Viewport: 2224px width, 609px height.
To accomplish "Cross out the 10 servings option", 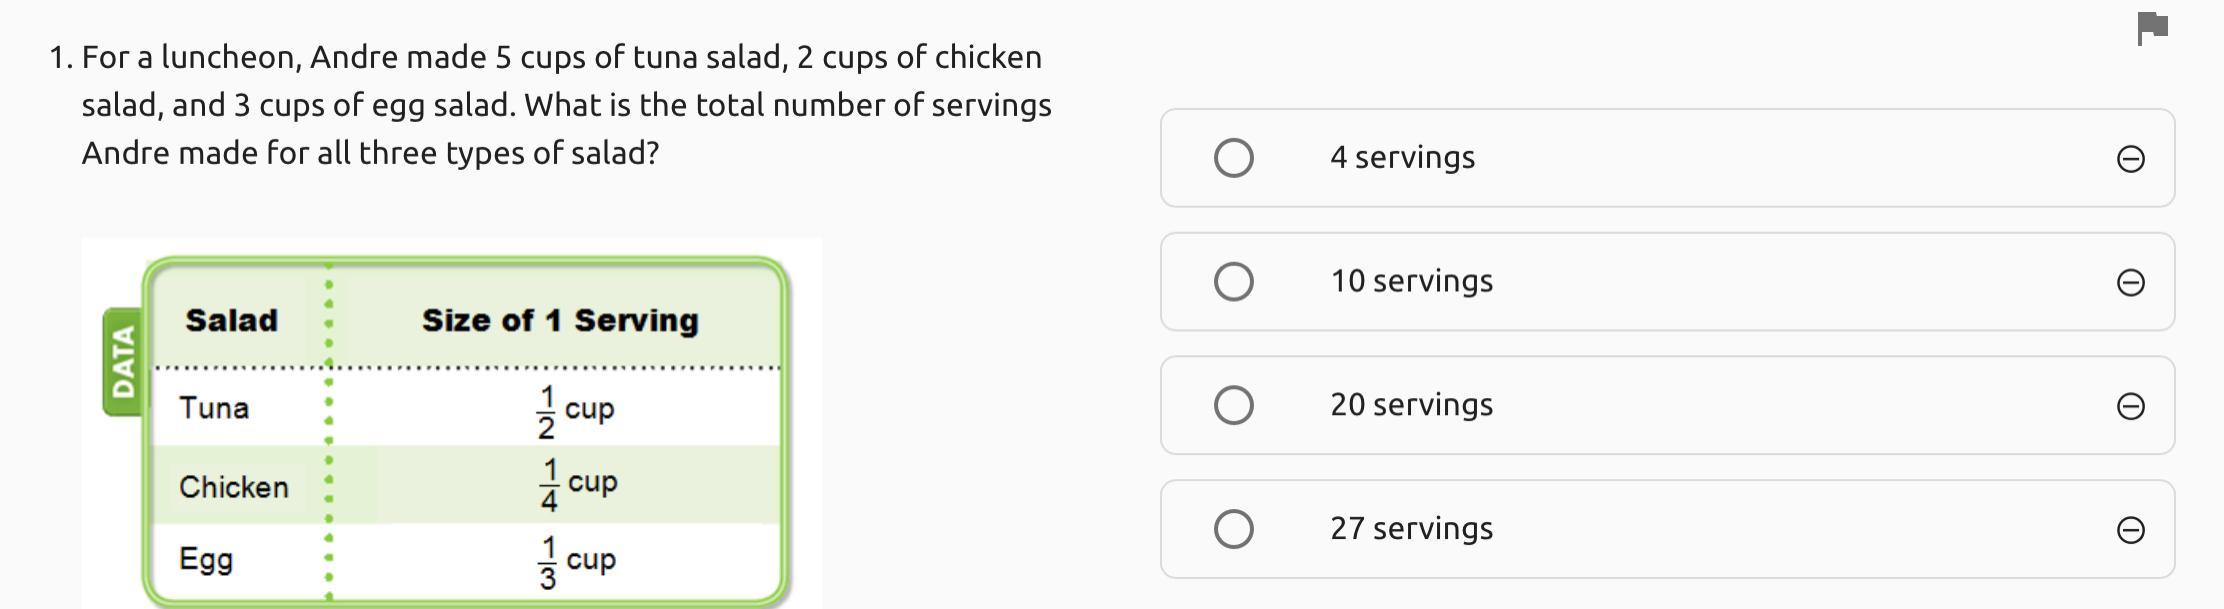I will (2130, 283).
